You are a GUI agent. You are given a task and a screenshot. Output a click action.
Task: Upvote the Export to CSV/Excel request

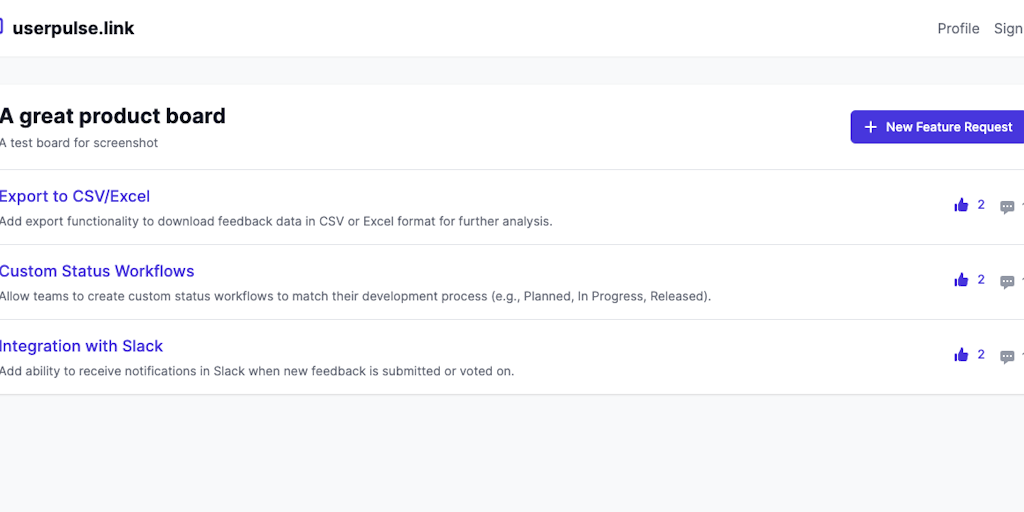pos(961,205)
